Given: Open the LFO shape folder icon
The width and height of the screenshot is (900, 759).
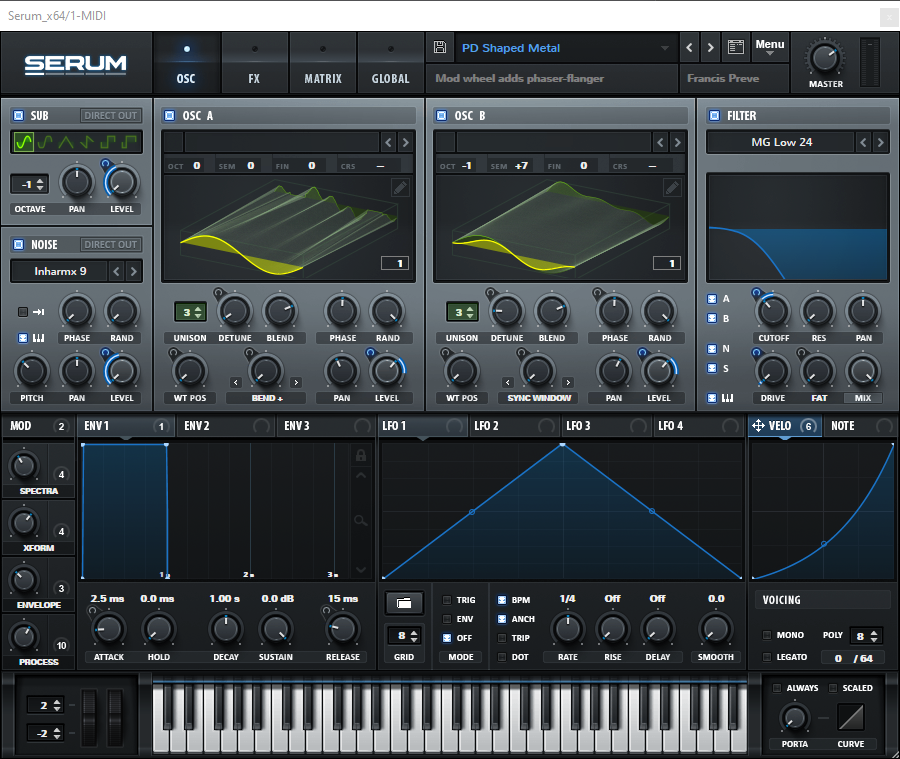Looking at the screenshot, I should [404, 603].
